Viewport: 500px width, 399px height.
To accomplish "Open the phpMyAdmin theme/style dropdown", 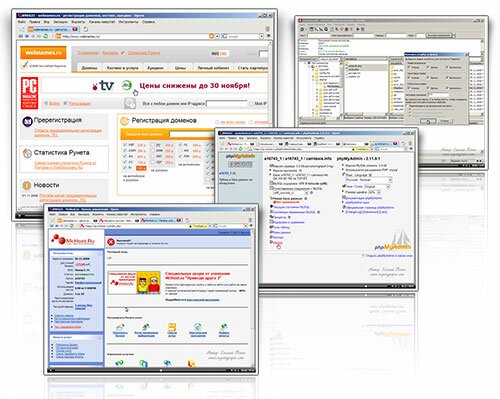I will click(377, 186).
